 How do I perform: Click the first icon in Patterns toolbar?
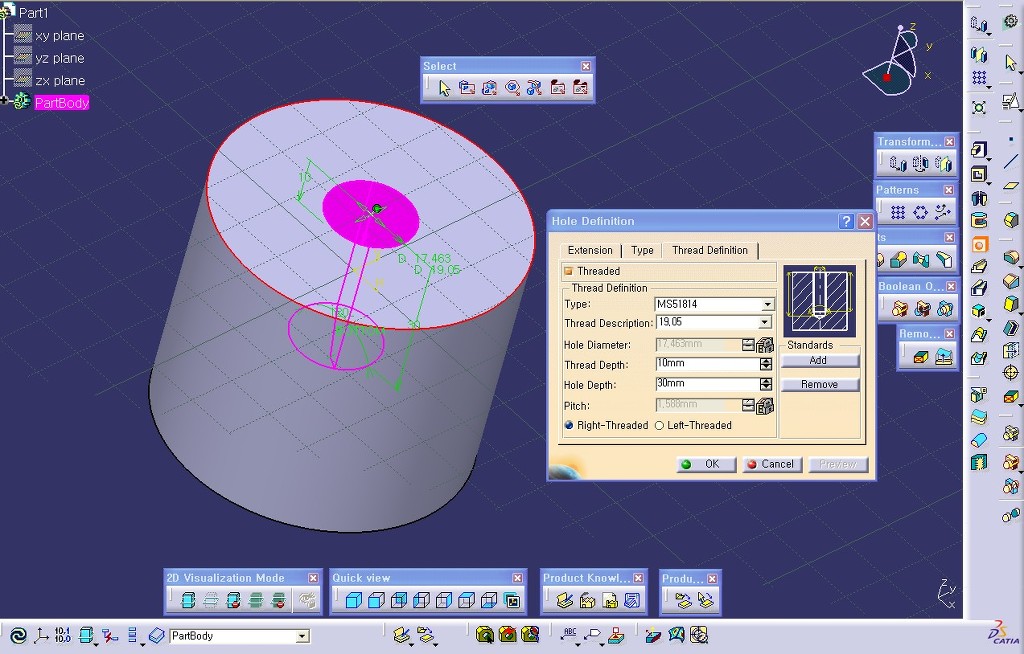[x=898, y=212]
